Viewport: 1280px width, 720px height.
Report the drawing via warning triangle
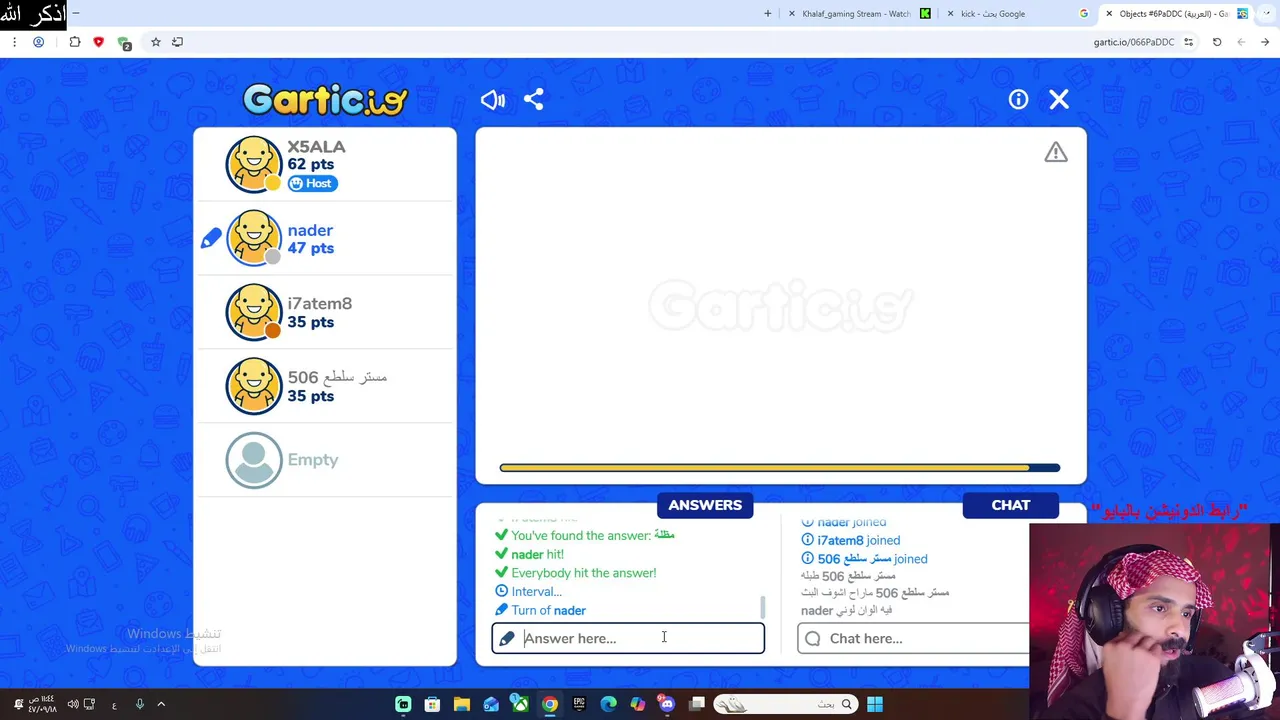(x=1056, y=152)
